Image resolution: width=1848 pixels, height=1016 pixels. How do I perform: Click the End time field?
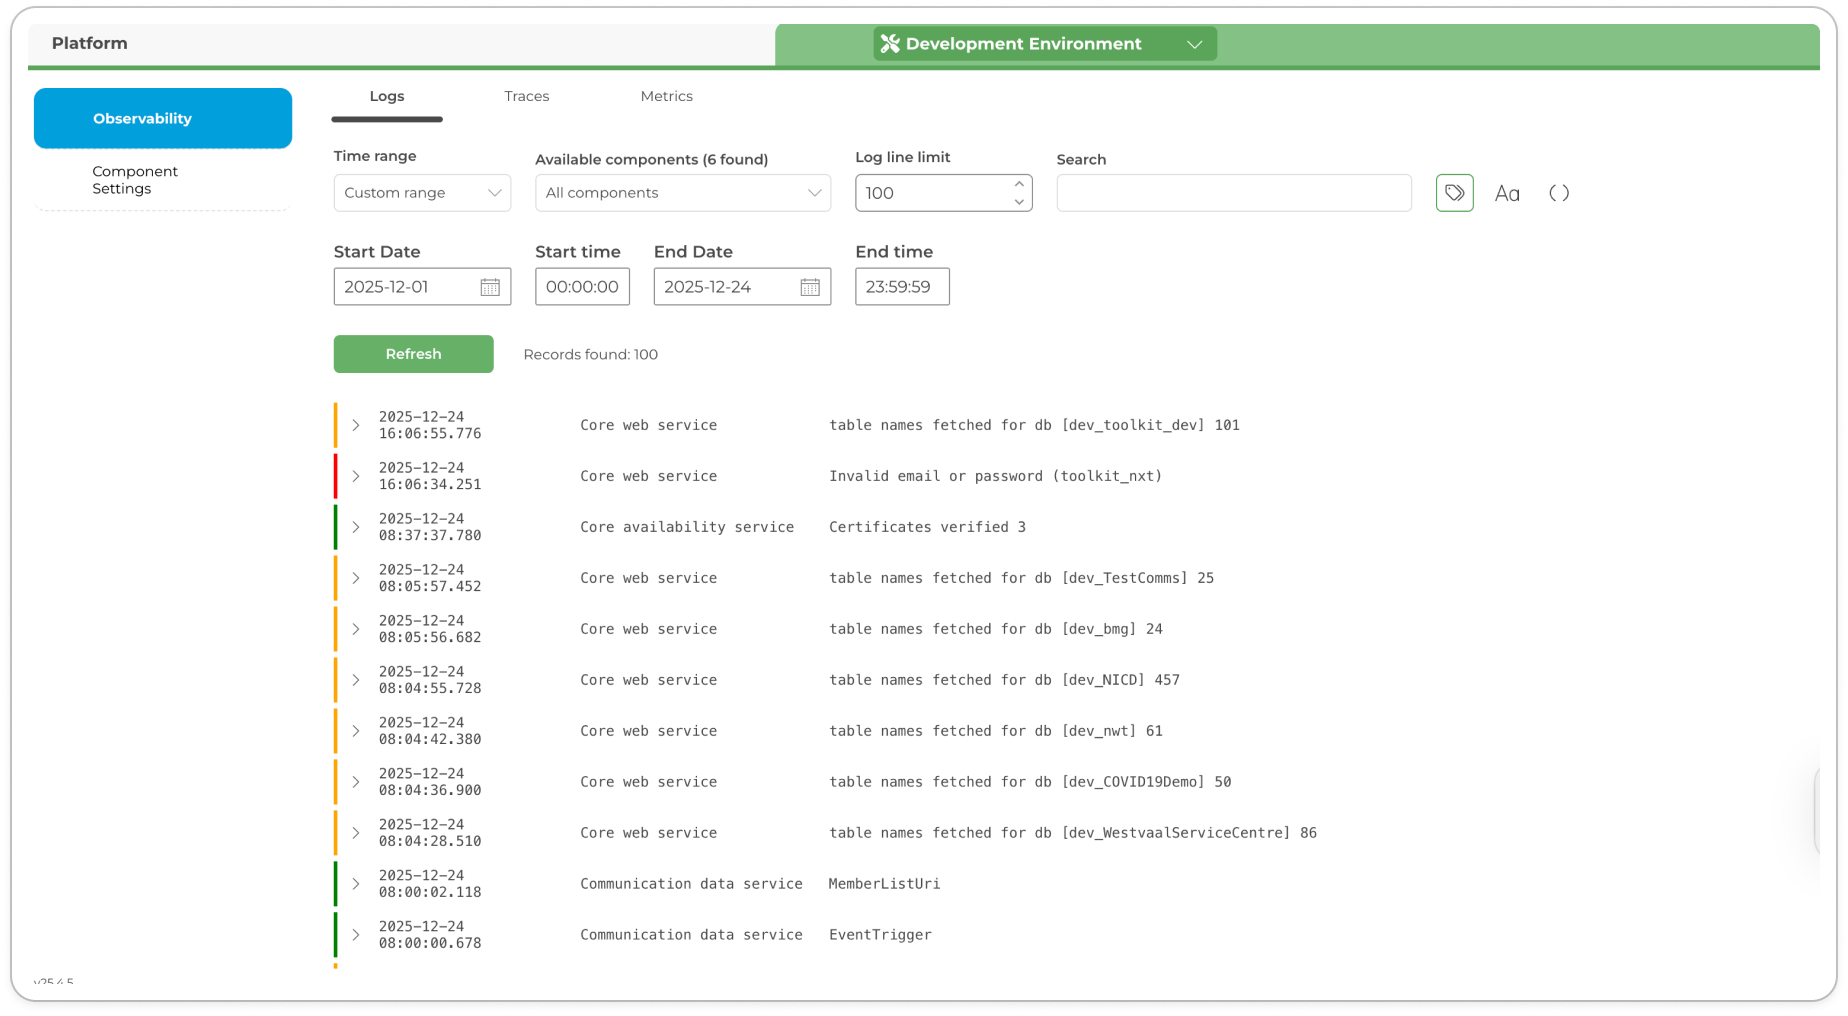click(x=901, y=287)
